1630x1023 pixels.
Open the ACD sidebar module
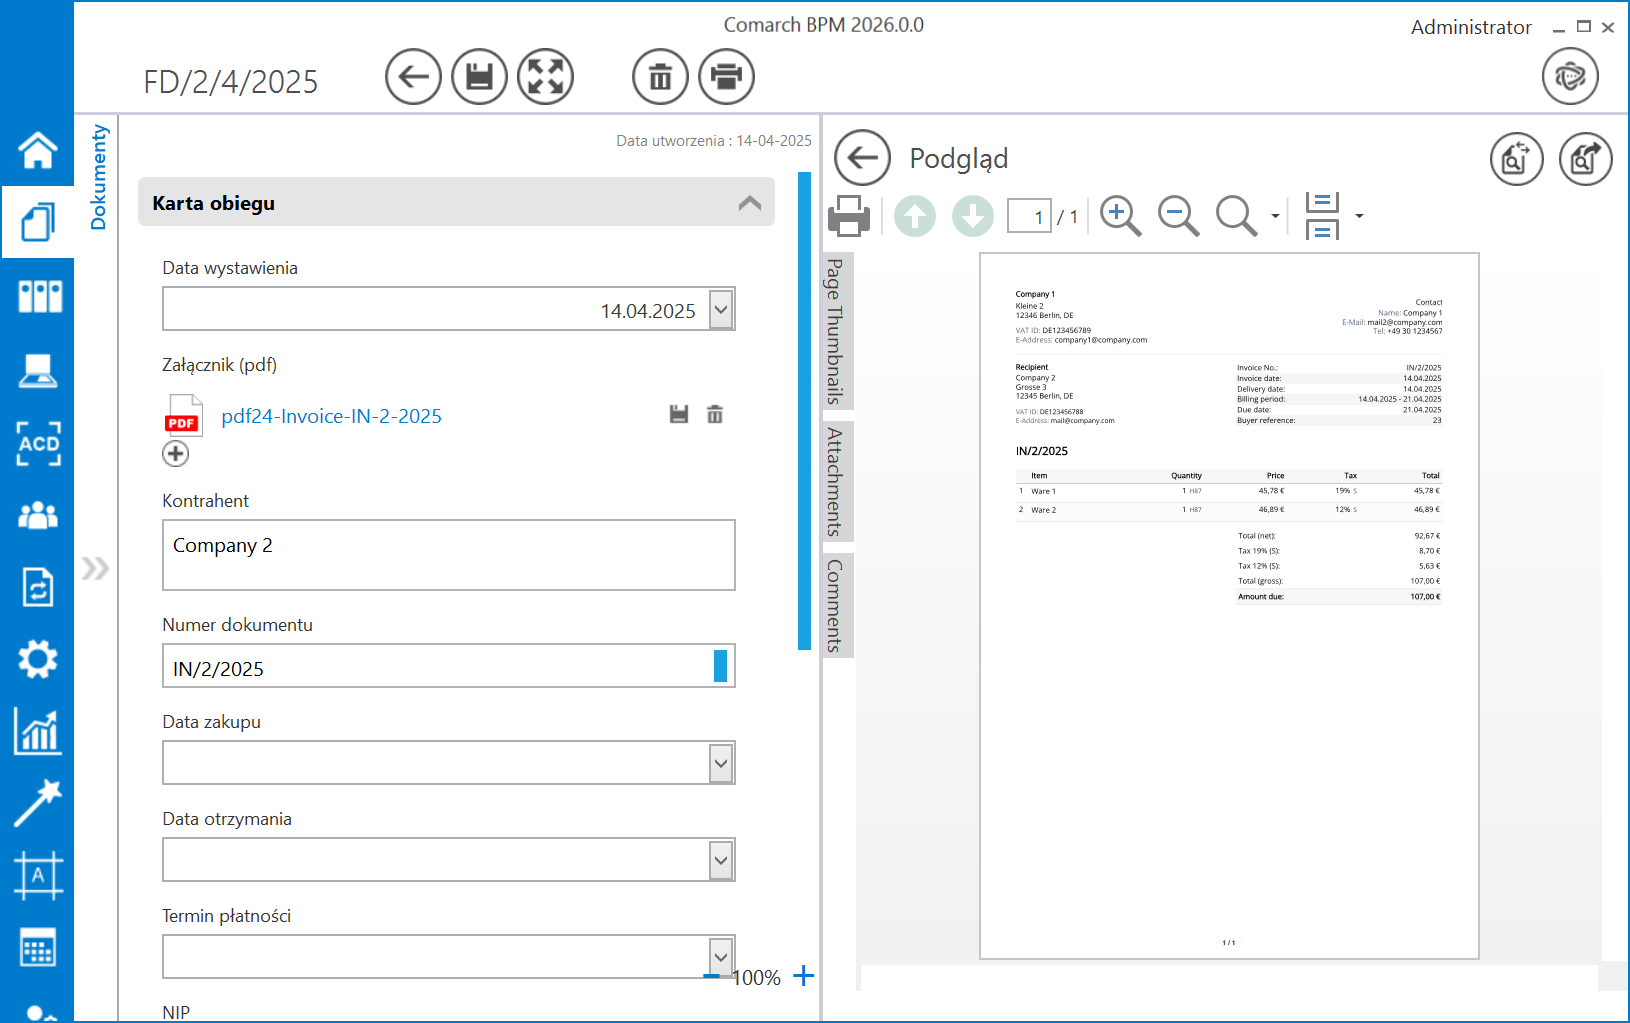38,443
